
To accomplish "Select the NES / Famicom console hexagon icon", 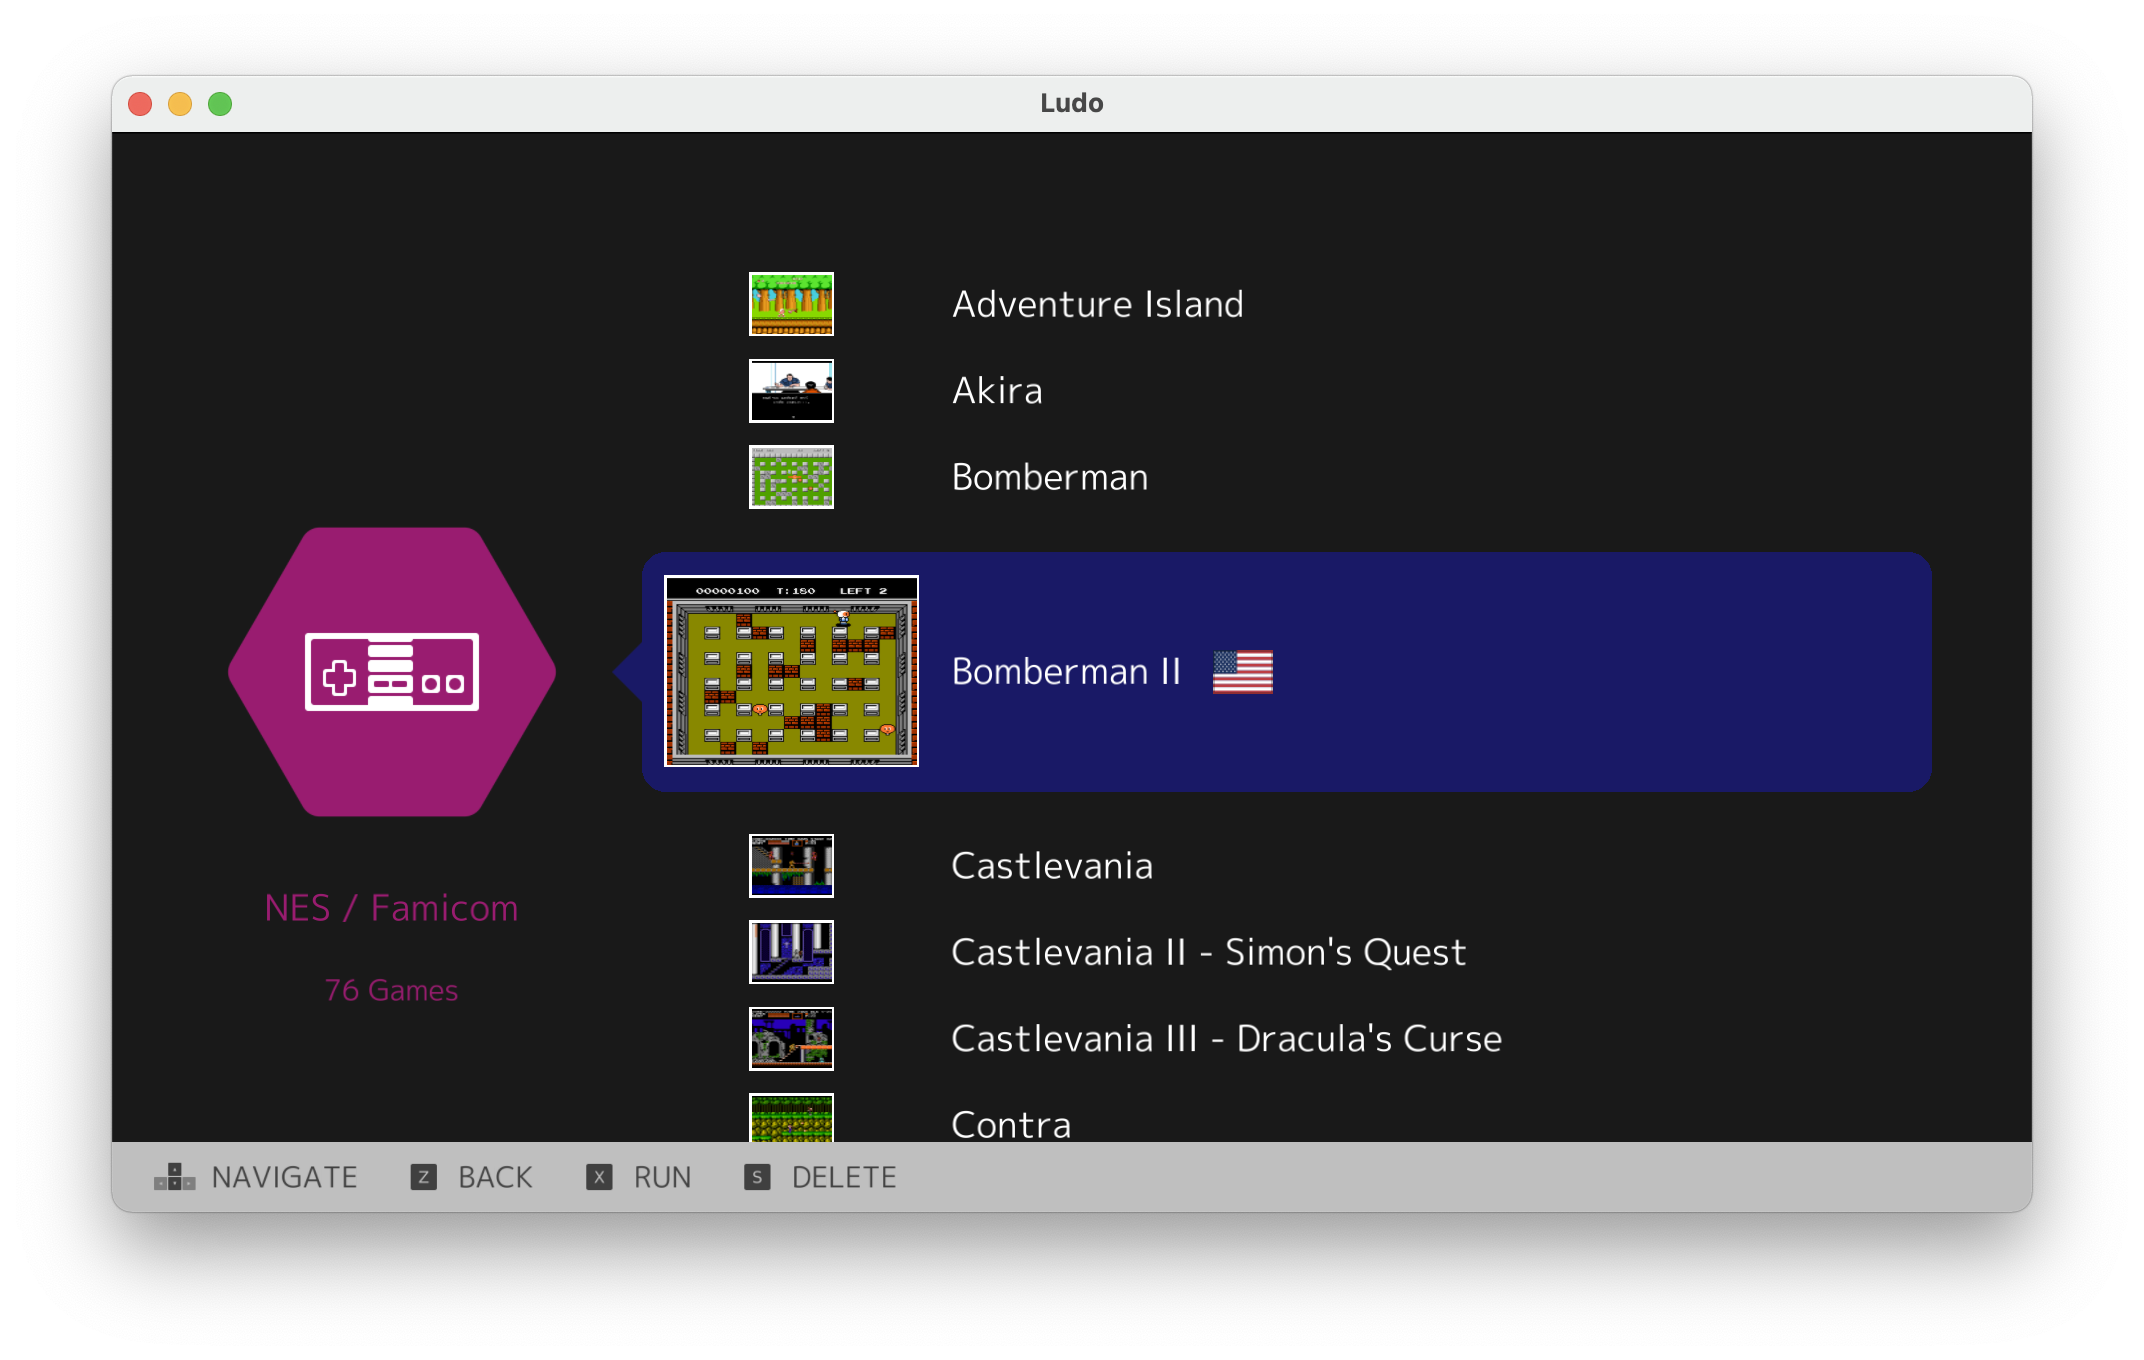I will (391, 671).
